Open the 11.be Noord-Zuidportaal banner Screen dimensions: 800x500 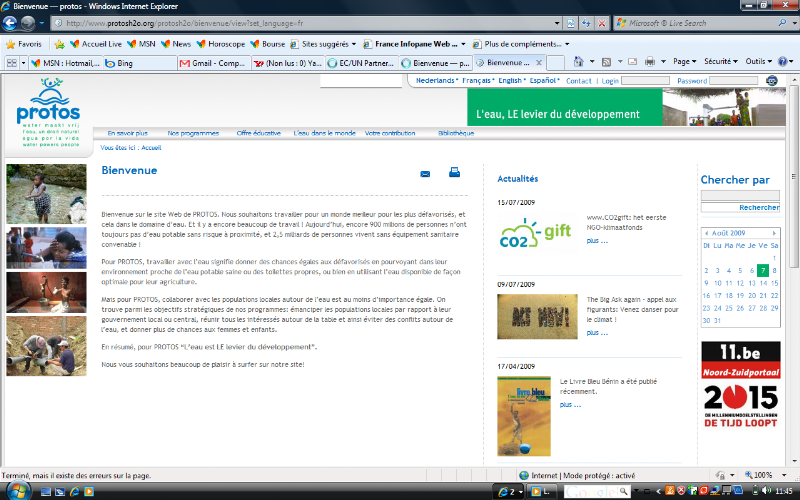point(740,360)
